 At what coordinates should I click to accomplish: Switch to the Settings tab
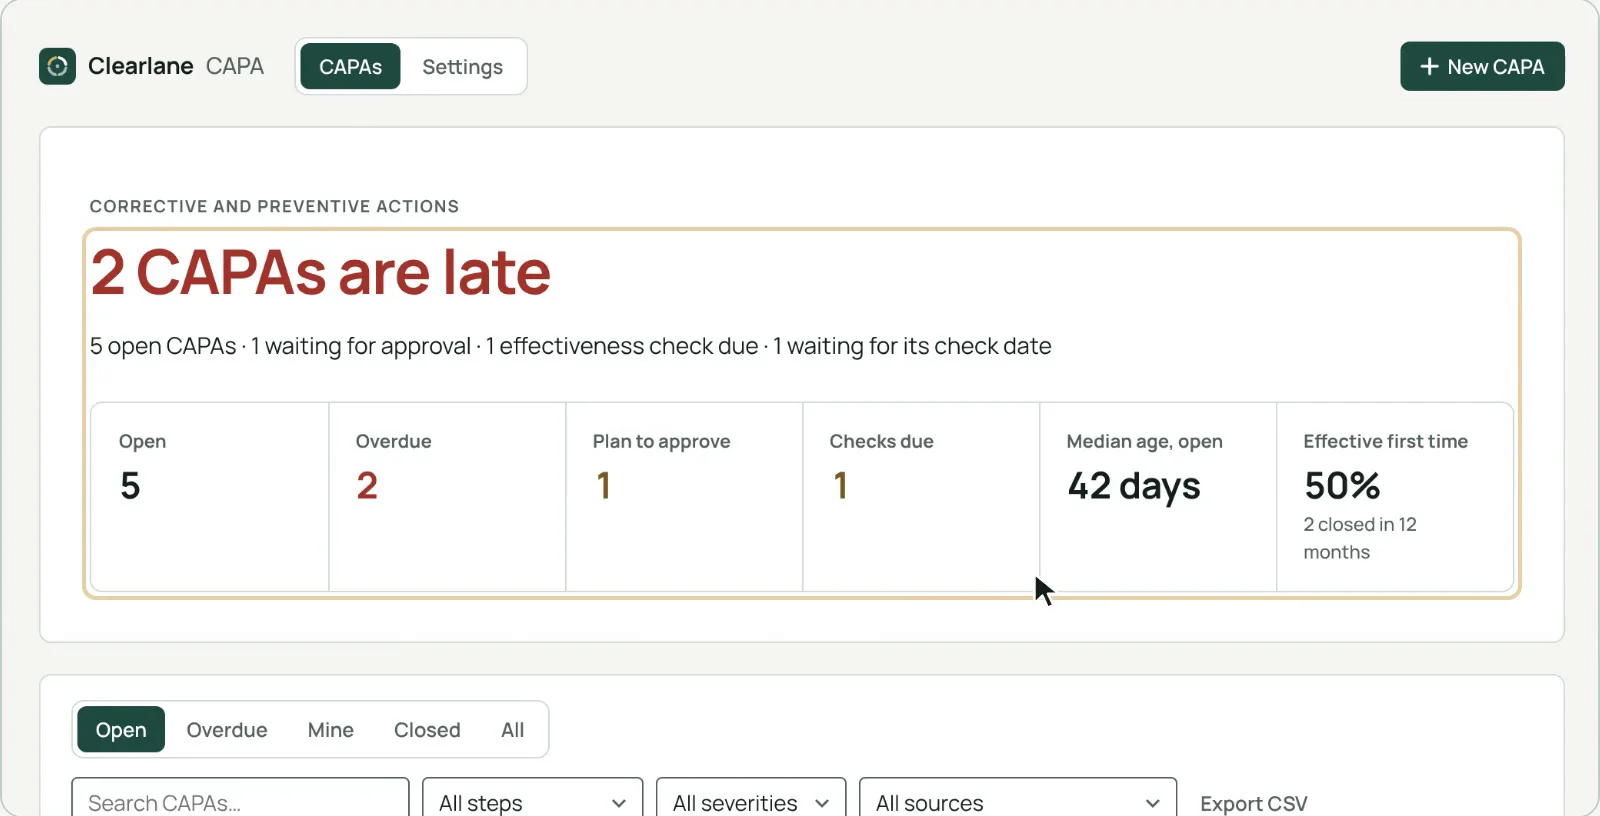[462, 66]
